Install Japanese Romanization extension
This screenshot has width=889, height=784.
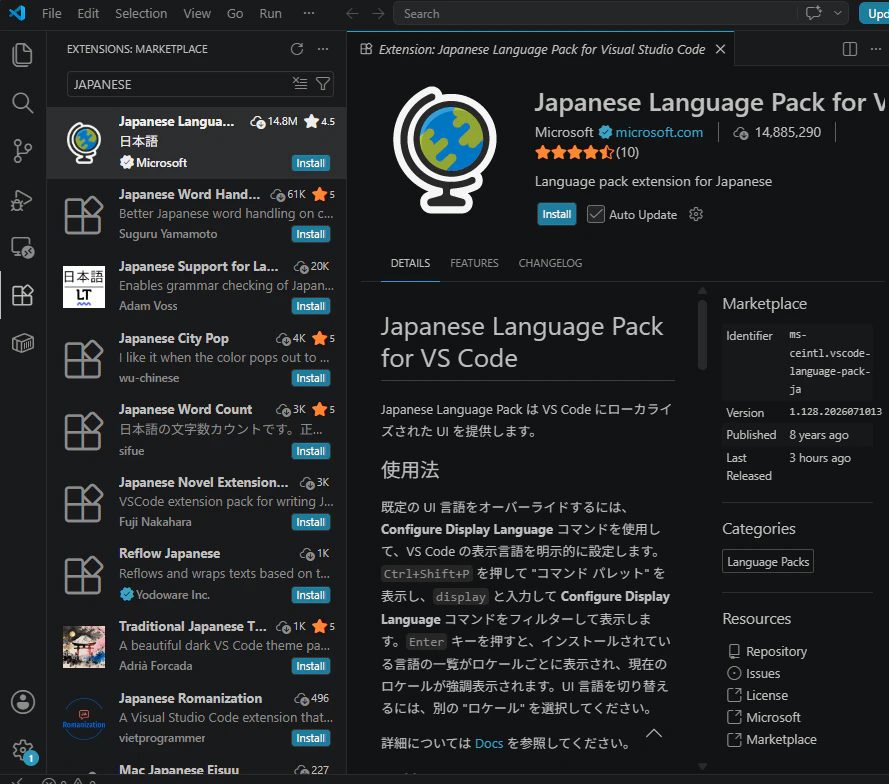click(x=311, y=738)
